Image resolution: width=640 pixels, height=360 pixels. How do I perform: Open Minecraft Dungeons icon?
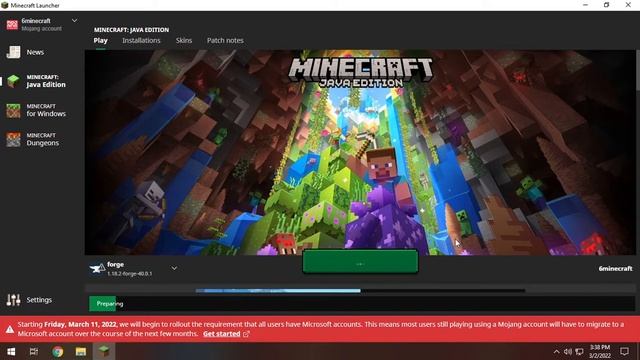coord(13,140)
